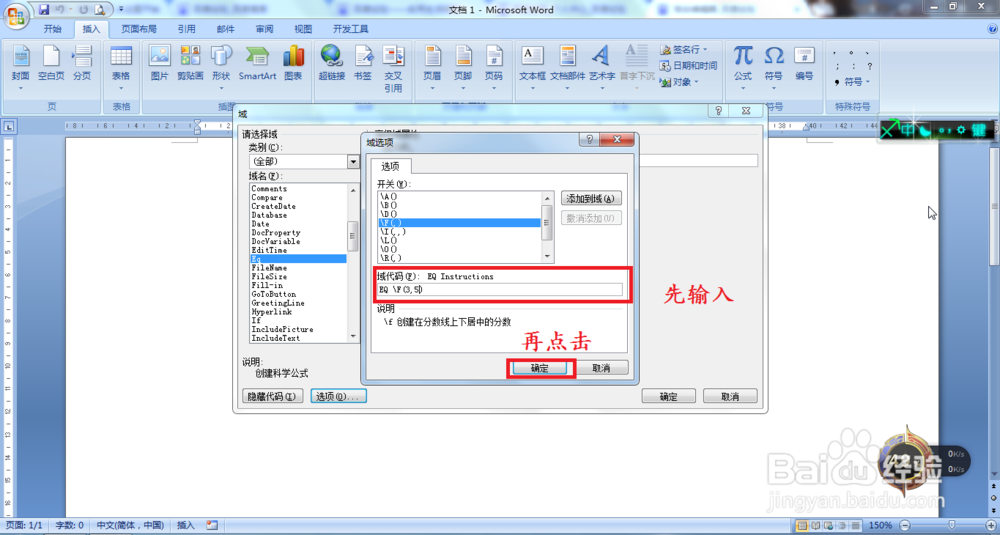Insert a Number (编号)
Image resolution: width=1000 pixels, height=535 pixels.
804,64
